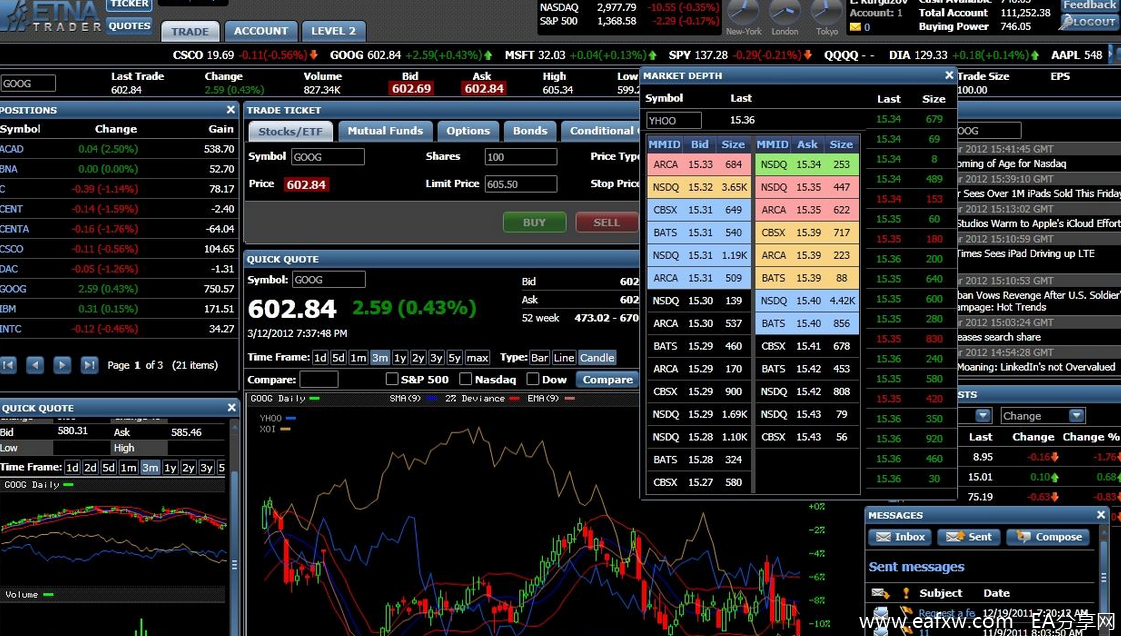Viewport: 1121px width, 636px height.
Task: Switch to the Account tab
Action: (261, 31)
